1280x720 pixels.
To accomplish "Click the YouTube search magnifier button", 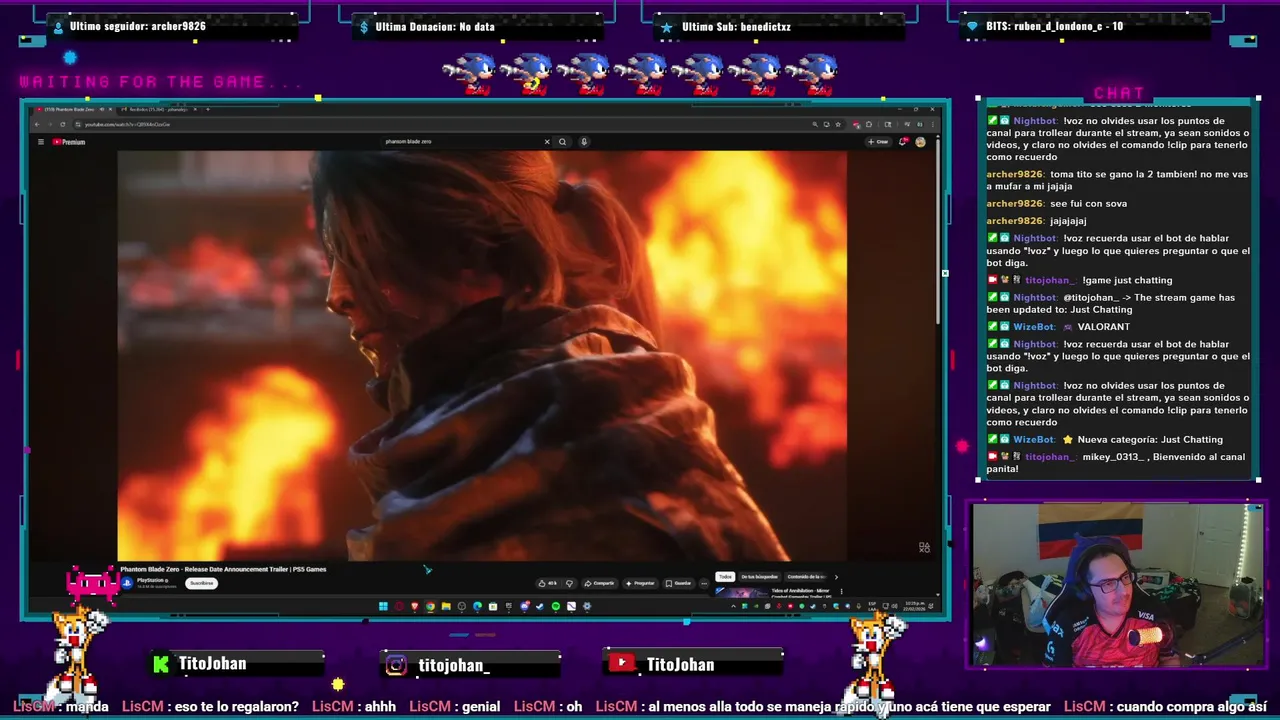I will (x=563, y=142).
